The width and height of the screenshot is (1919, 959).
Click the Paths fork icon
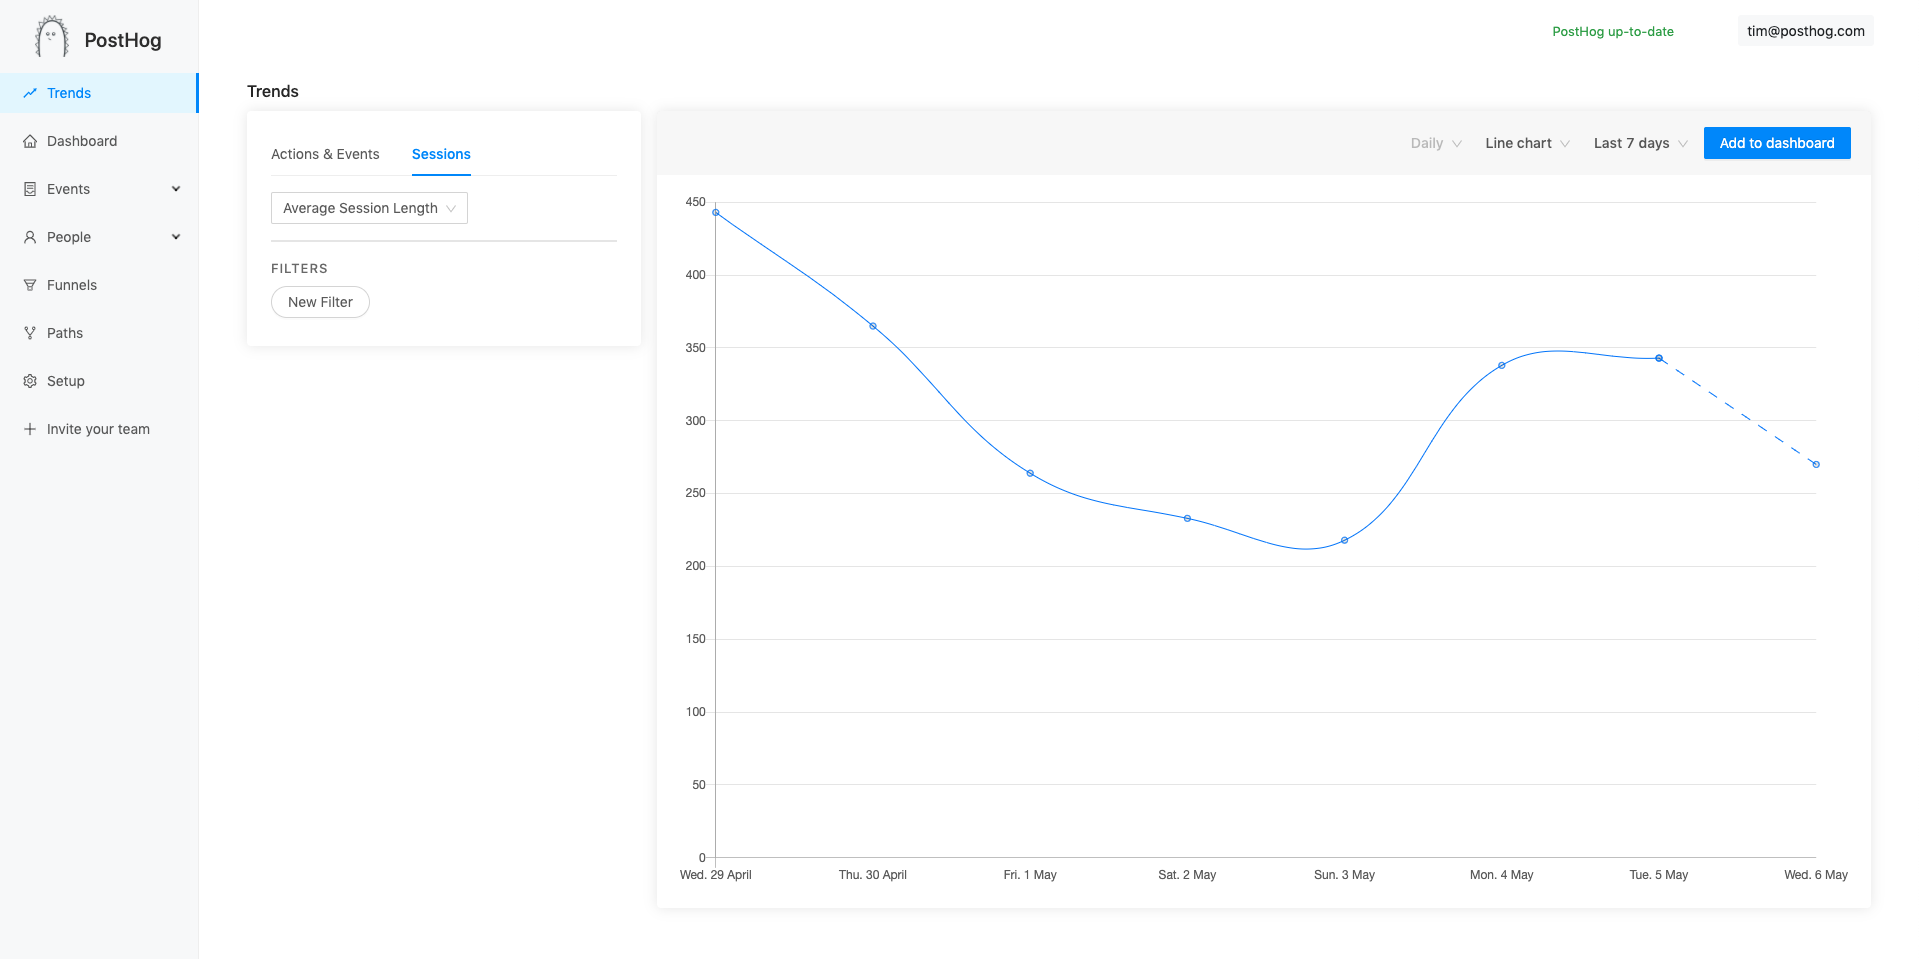pos(30,333)
